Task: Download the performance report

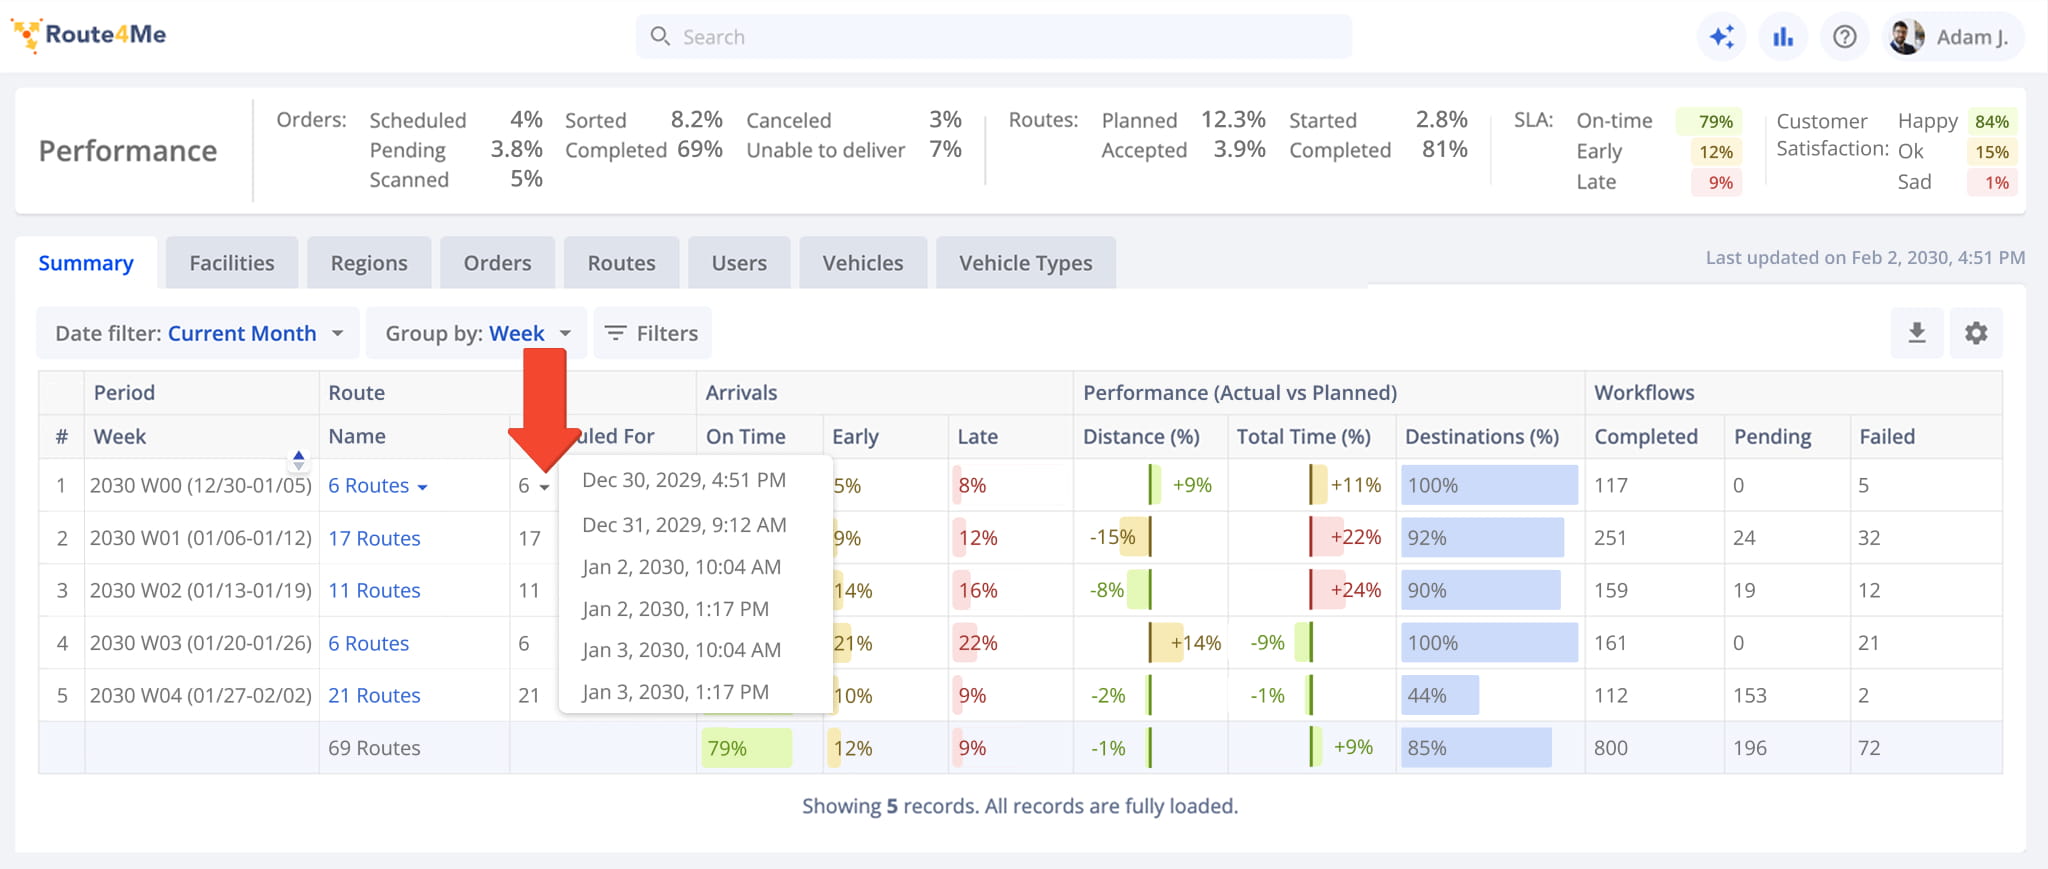Action: pyautogui.click(x=1917, y=333)
